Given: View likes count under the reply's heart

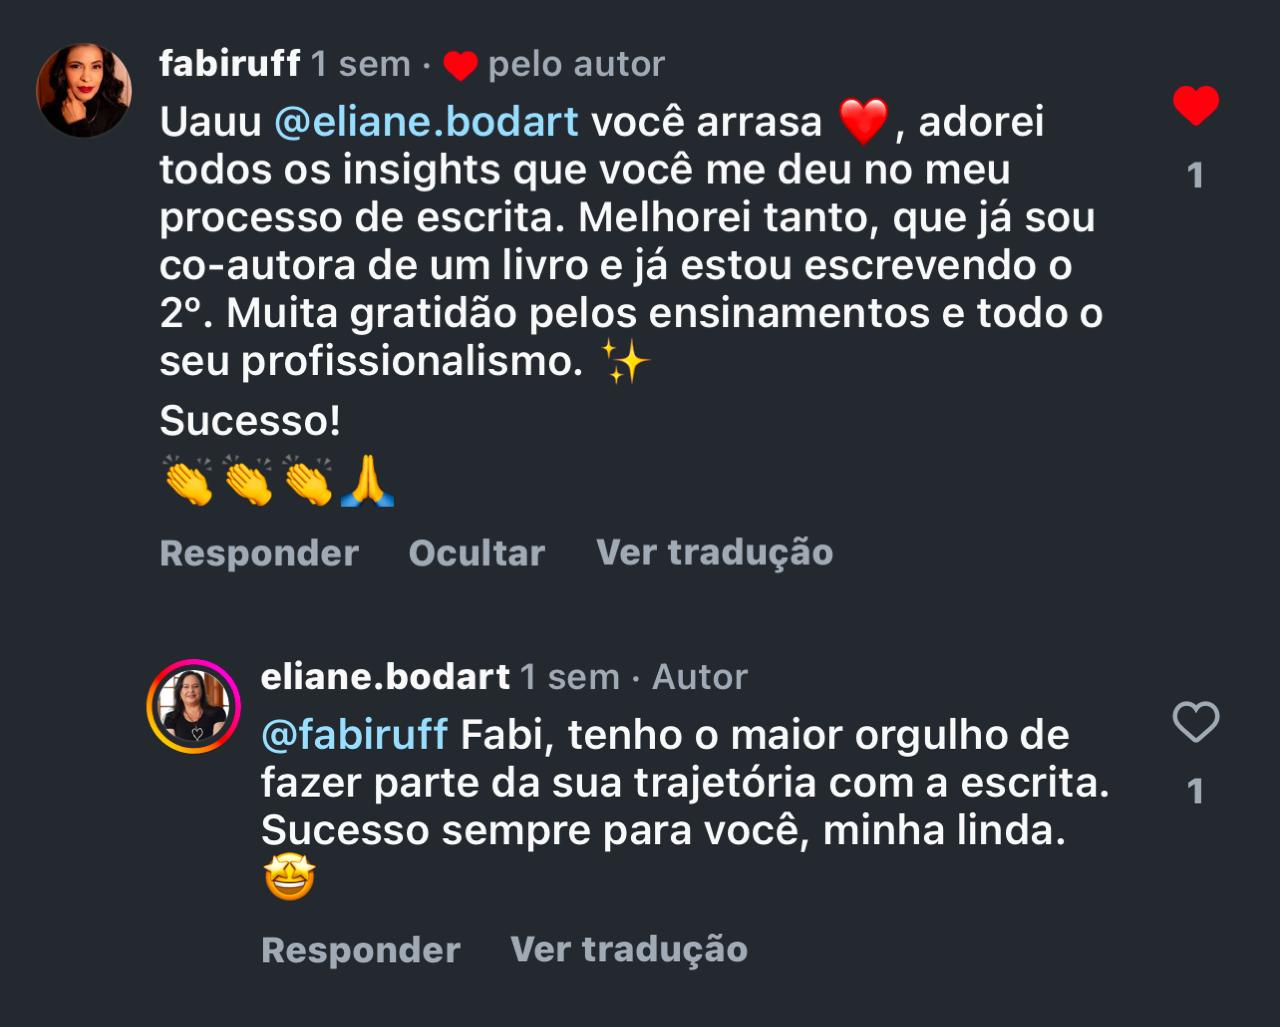Looking at the screenshot, I should coord(1195,792).
